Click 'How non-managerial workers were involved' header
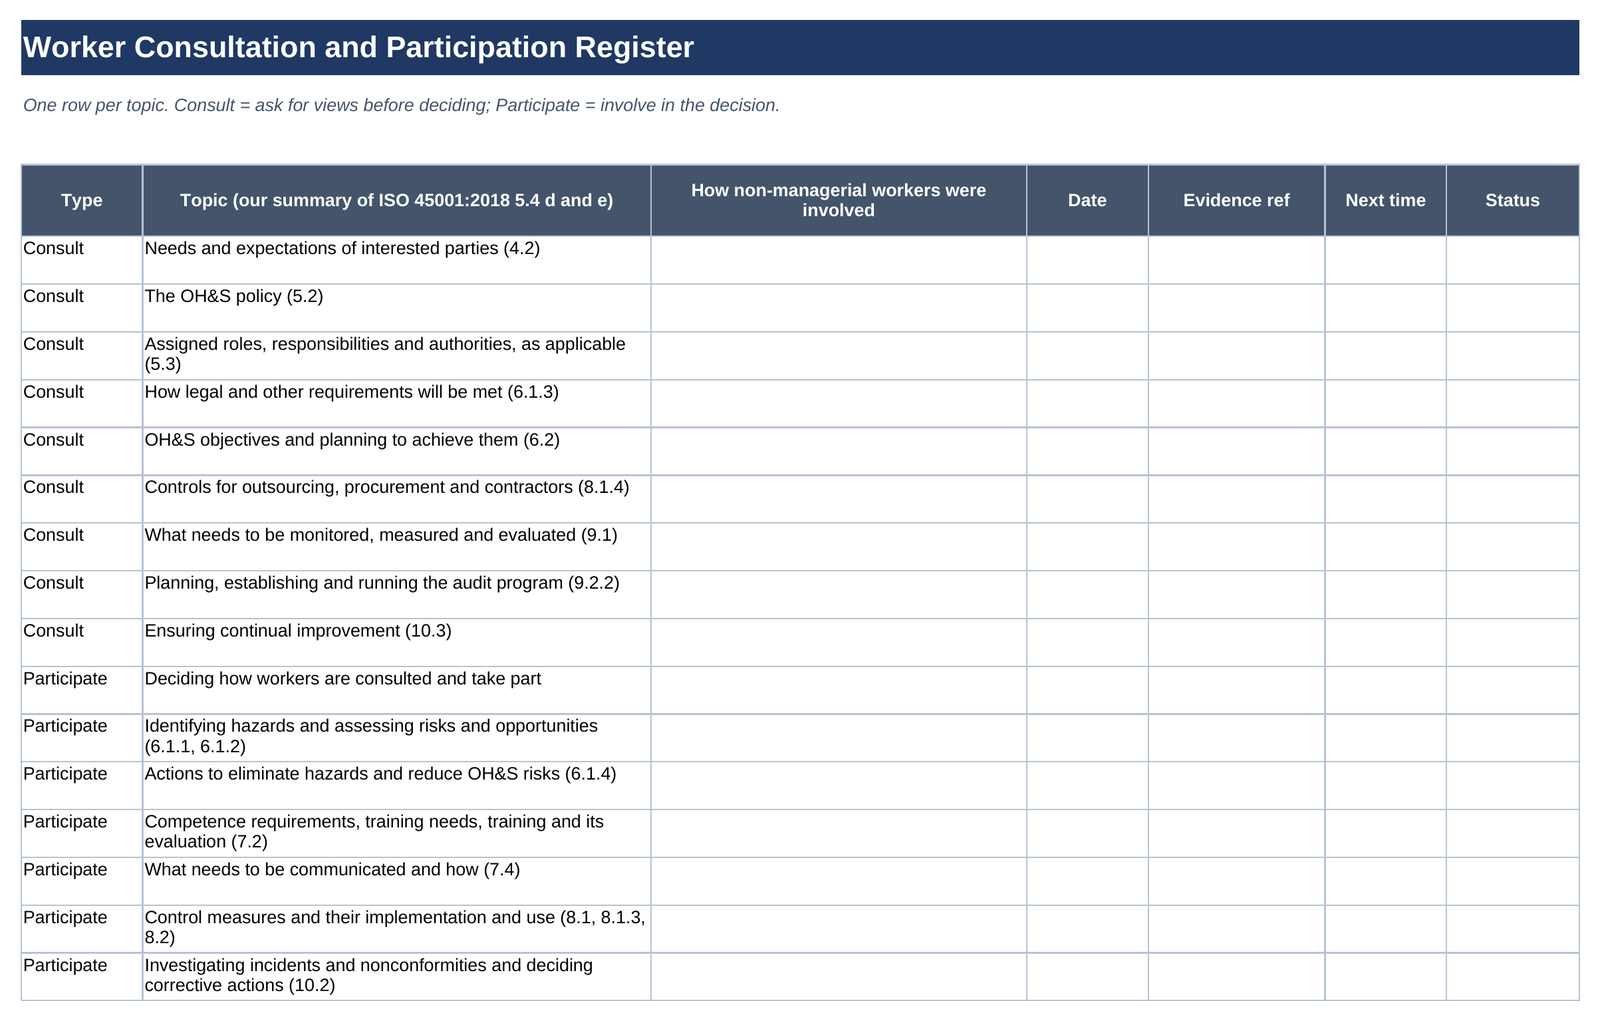Screen dimensions: 1600x1021 (x=838, y=200)
